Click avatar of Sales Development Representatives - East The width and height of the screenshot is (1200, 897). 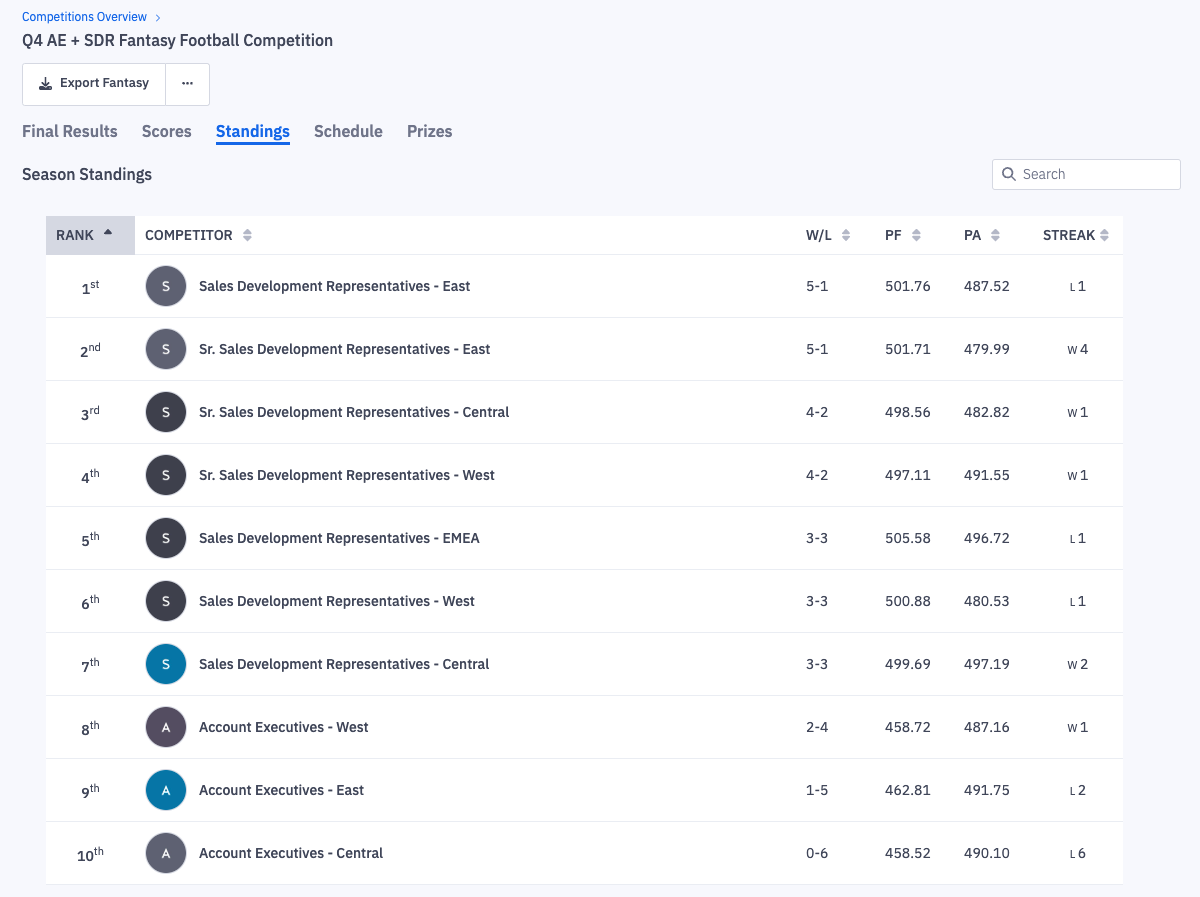(166, 286)
